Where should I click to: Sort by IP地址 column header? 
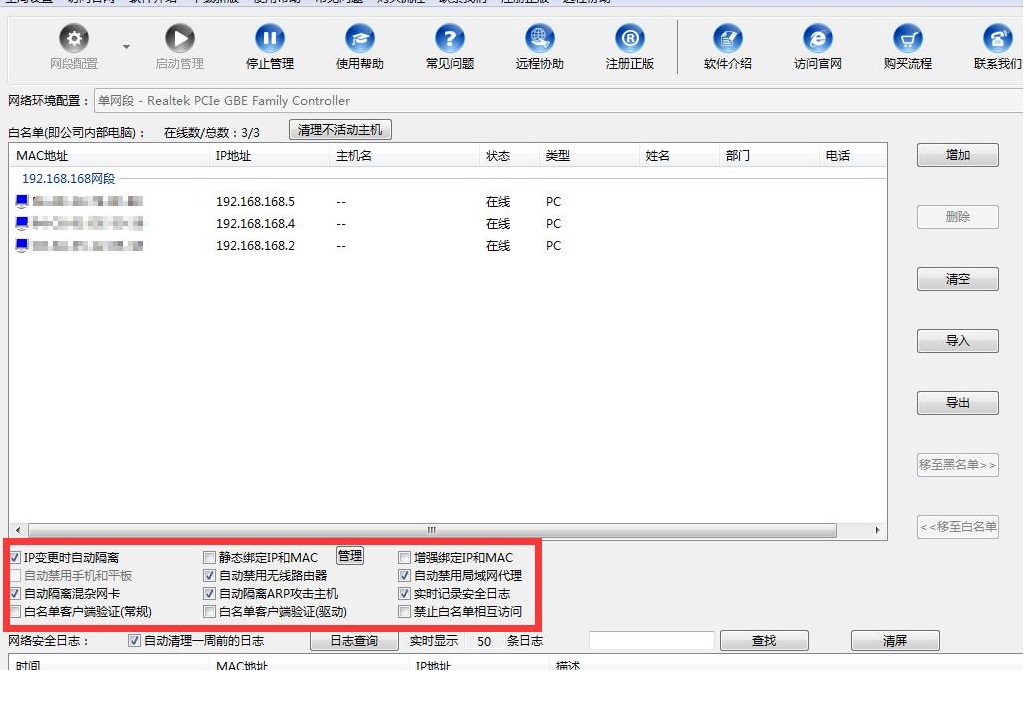coord(270,156)
